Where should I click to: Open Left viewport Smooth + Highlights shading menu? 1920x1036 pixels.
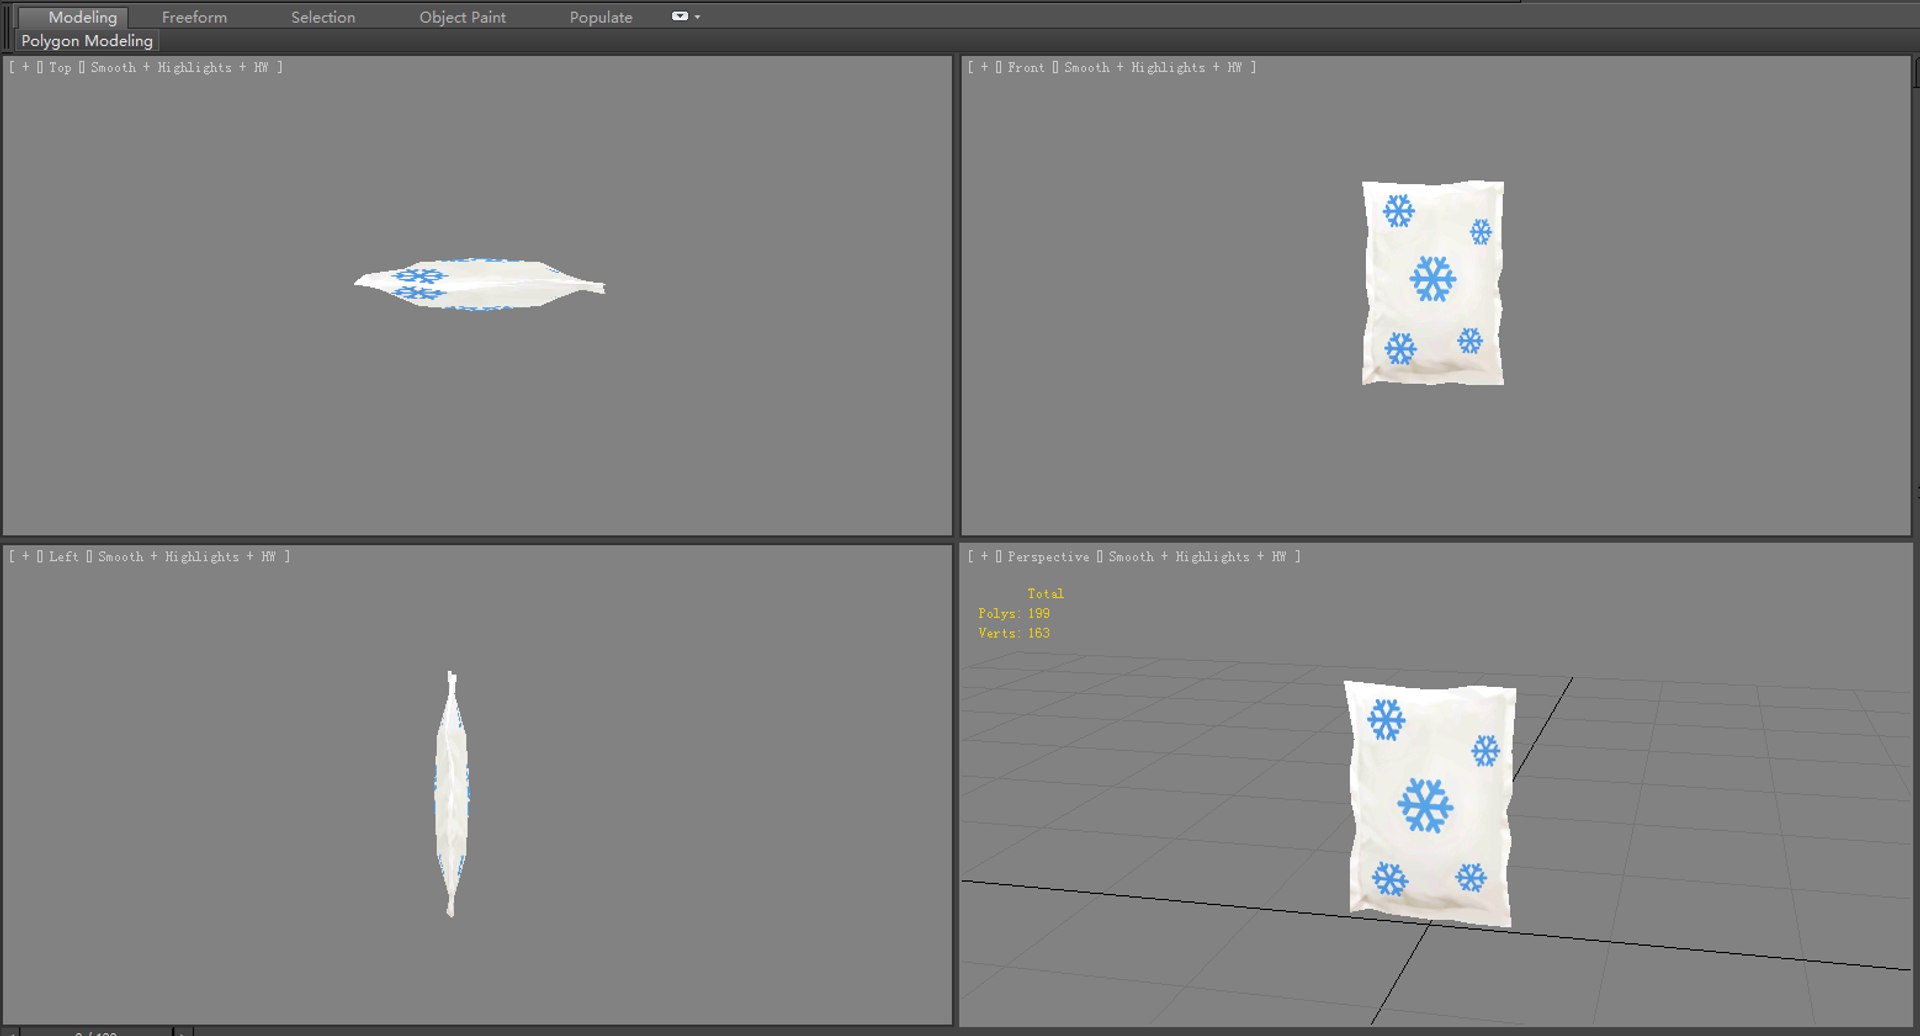(187, 556)
